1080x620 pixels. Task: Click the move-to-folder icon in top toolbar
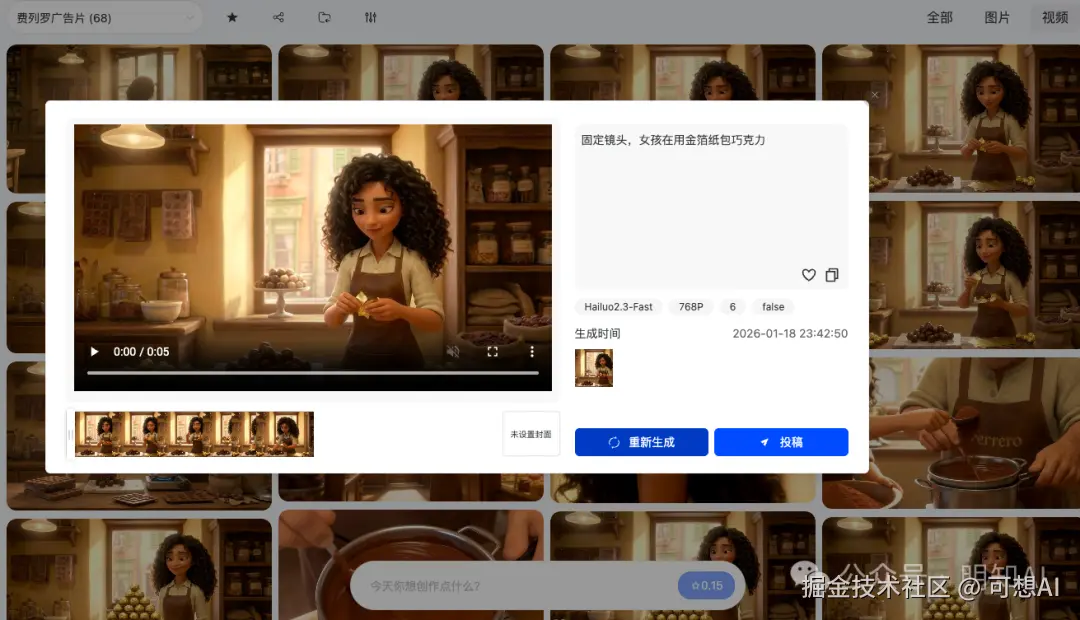(x=324, y=17)
